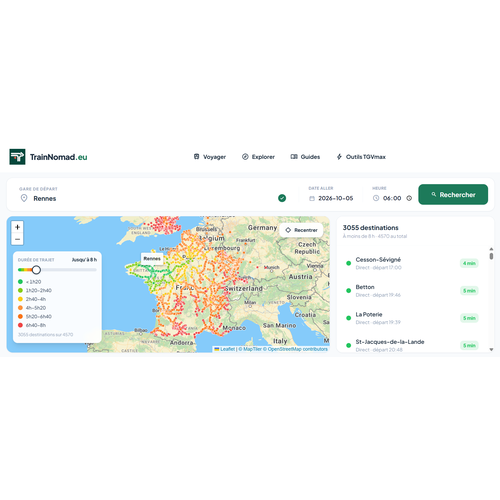Click the green dot beside La Poterie
Screen dimensions: 500x500
tap(349, 318)
